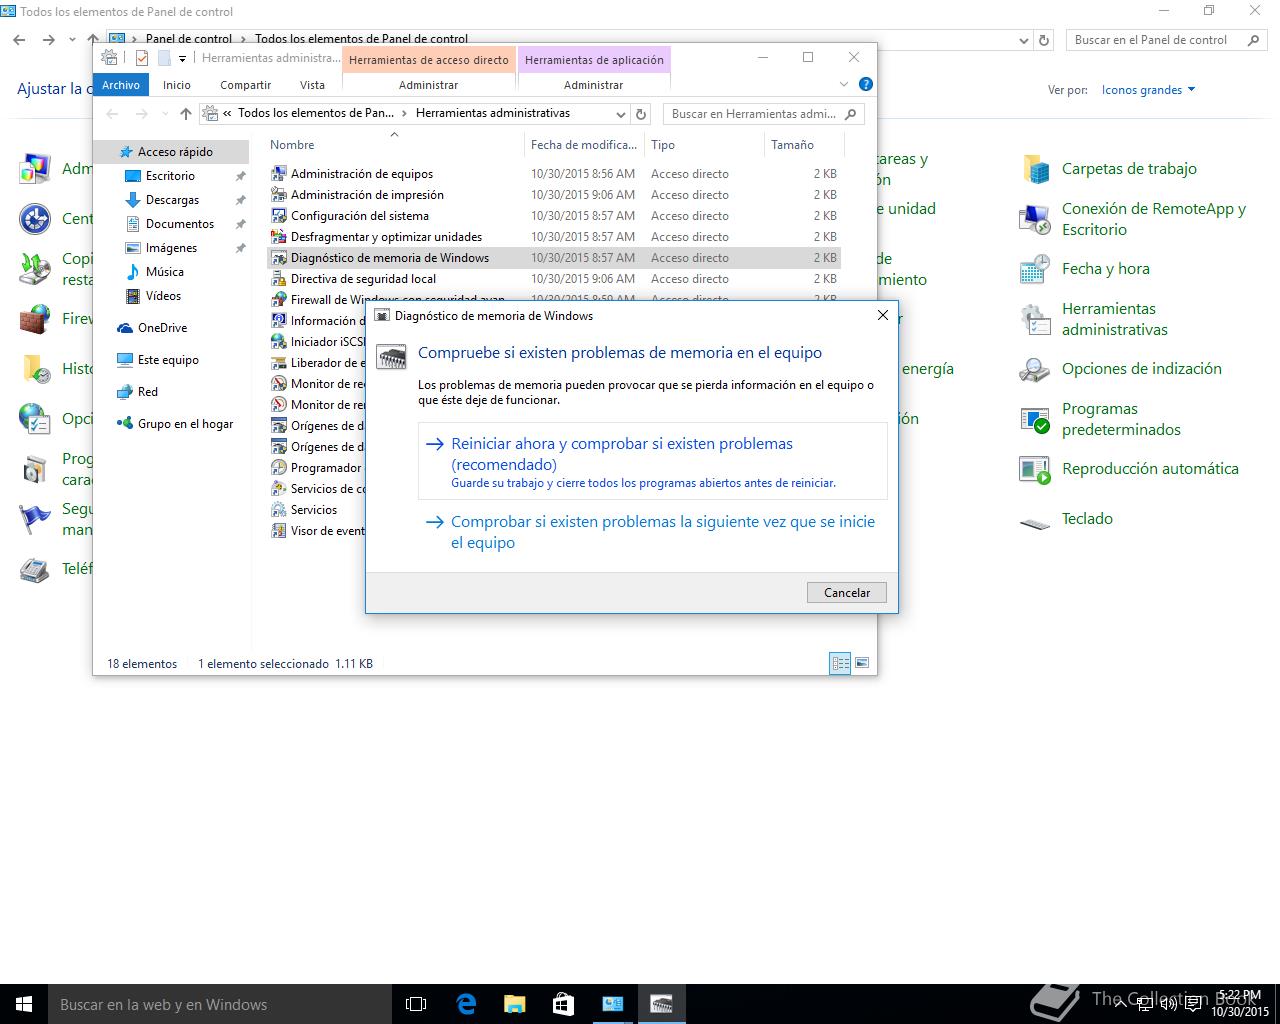Click Buscar en el Panel de control field
The width and height of the screenshot is (1280, 1024).
pos(1167,40)
